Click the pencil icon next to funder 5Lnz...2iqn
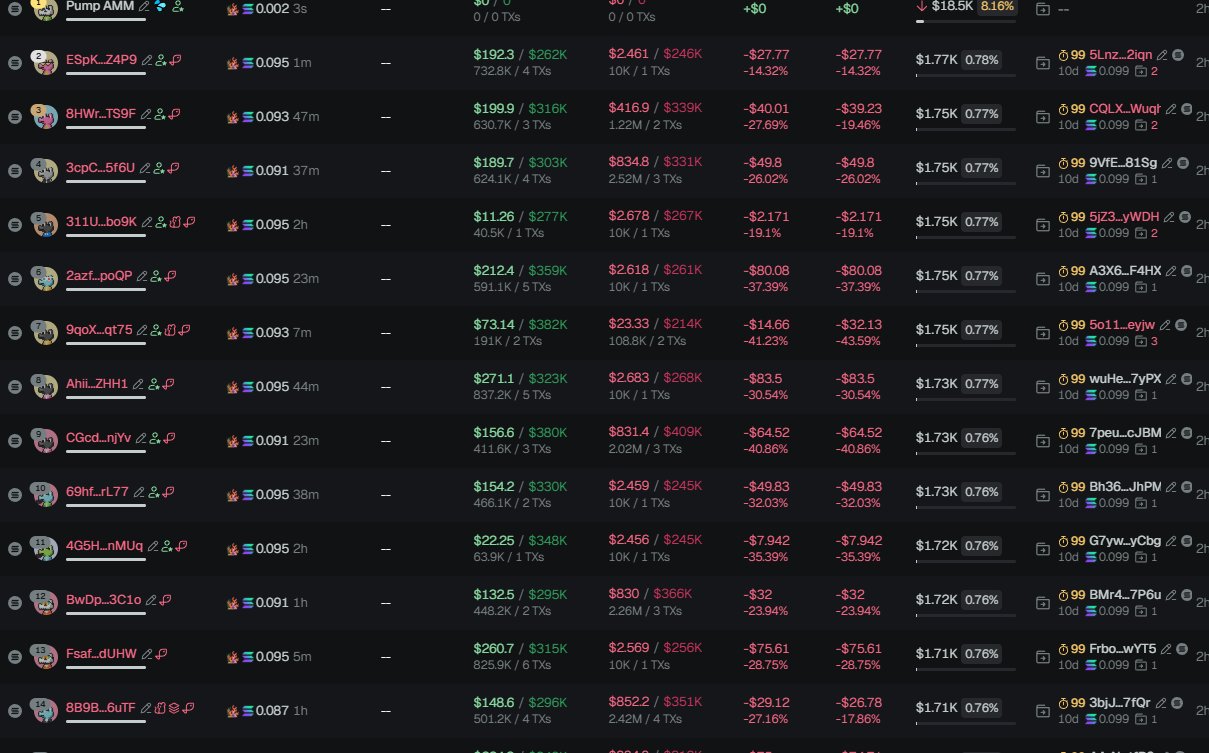1209x753 pixels. pos(1164,54)
